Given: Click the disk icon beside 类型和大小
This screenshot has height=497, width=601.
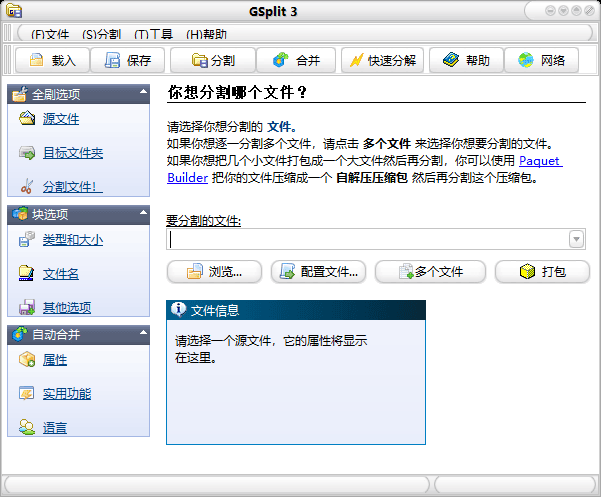Looking at the screenshot, I should click(27, 239).
